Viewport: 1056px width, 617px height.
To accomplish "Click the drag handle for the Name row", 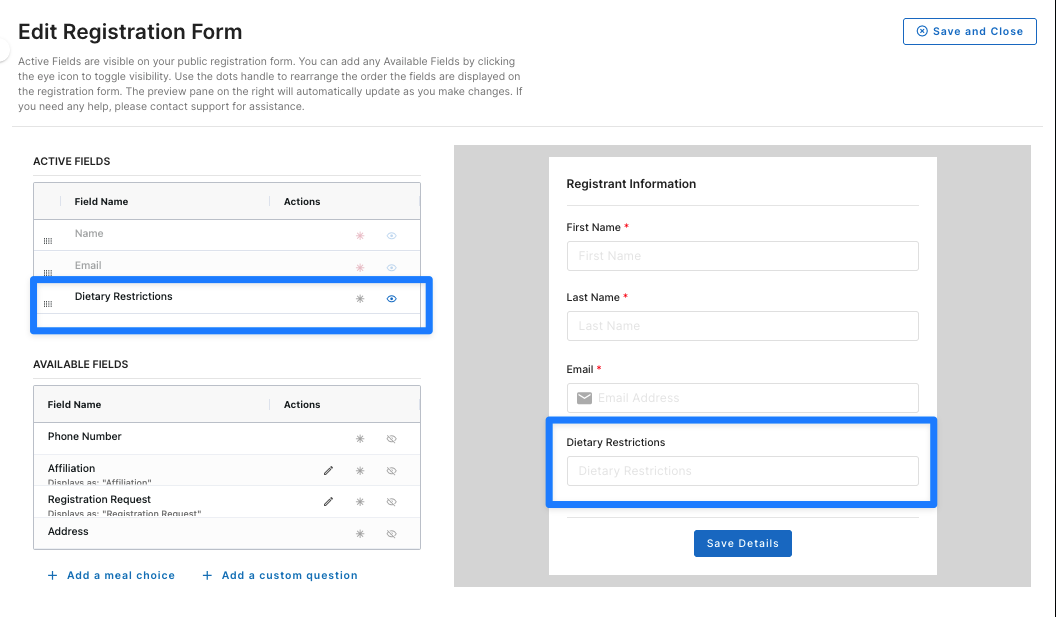I will [48, 240].
